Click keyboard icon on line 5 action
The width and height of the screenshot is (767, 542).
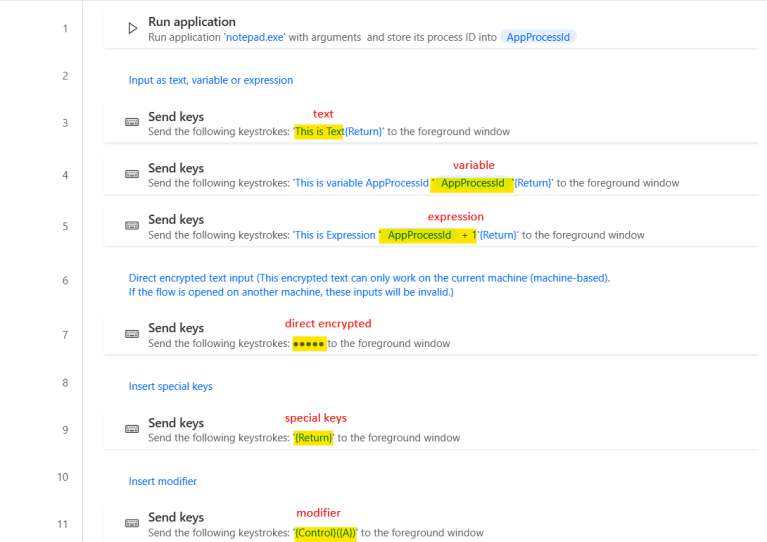pos(132,226)
